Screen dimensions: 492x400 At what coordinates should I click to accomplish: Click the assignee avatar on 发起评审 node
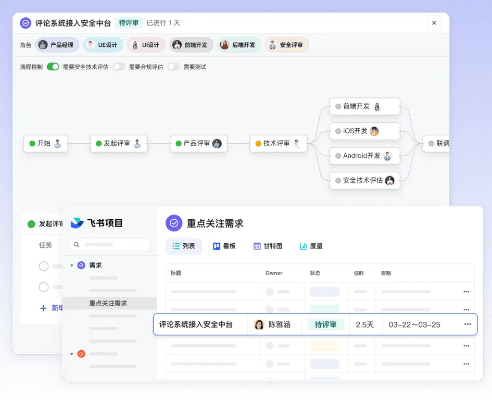137,143
